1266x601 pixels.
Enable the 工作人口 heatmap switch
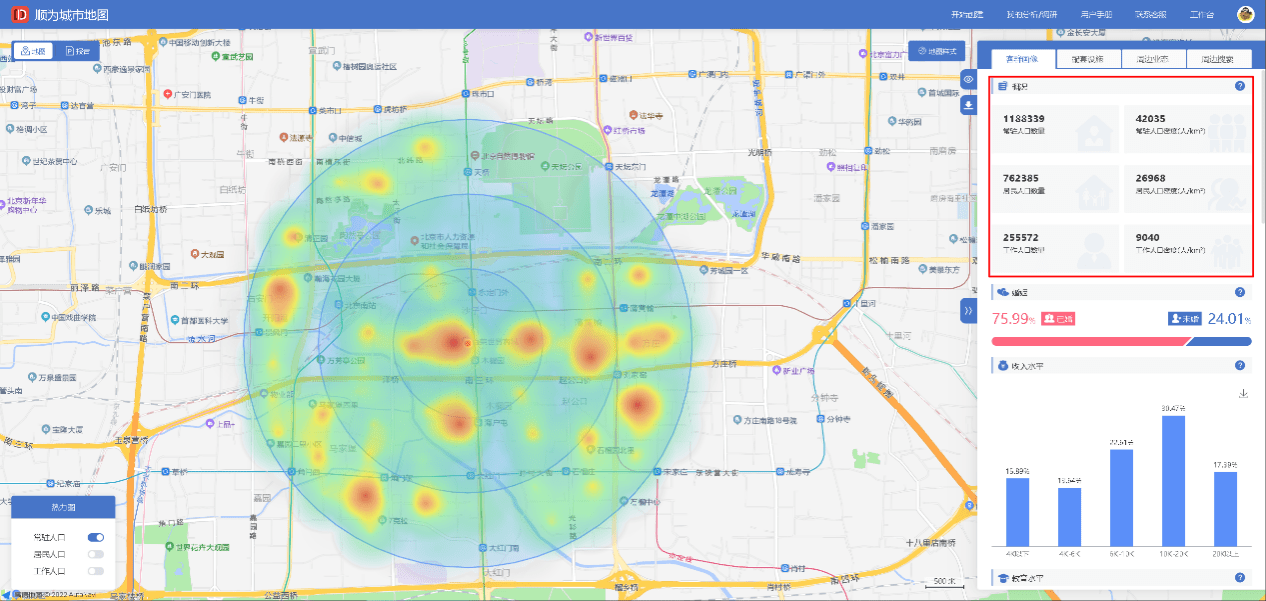point(96,571)
